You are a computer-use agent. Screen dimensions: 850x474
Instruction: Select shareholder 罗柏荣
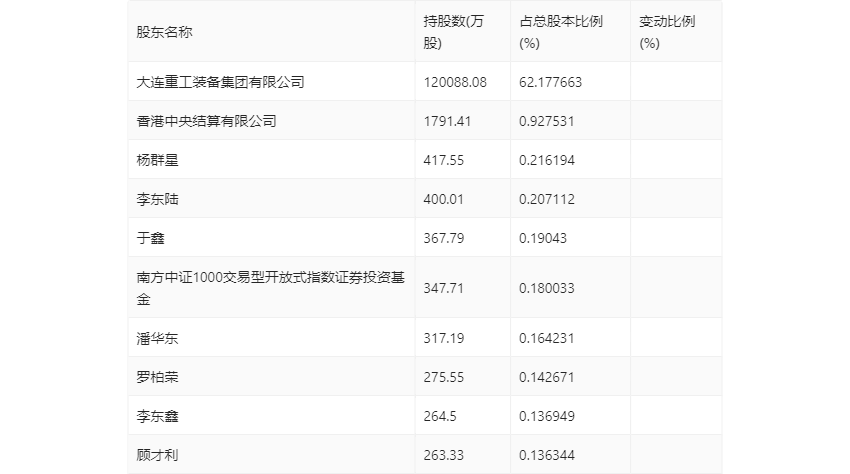point(157,377)
